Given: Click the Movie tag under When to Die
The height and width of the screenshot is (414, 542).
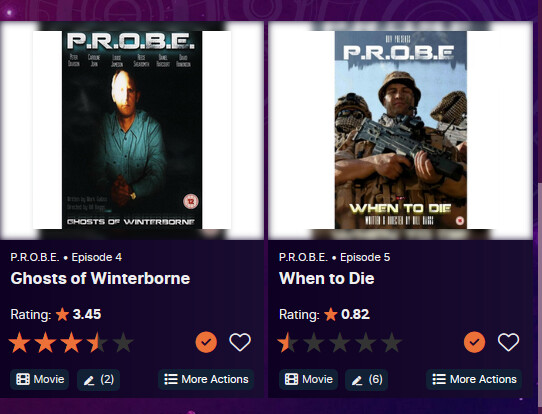Looking at the screenshot, I should pyautogui.click(x=308, y=379).
